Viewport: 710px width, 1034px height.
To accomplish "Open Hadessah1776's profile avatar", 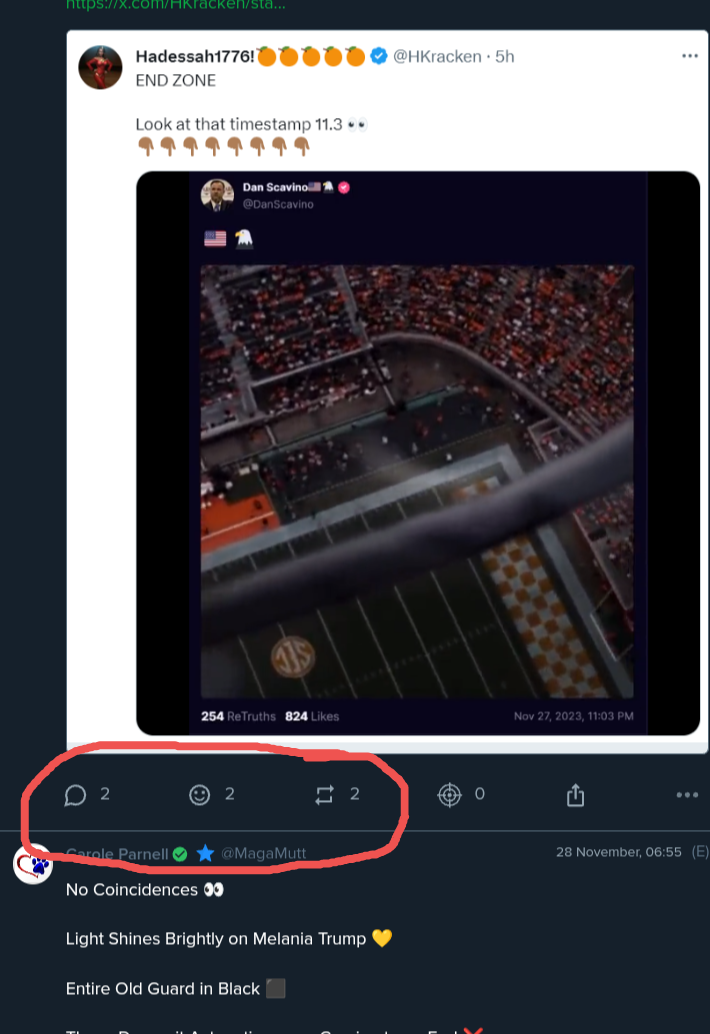I will click(100, 67).
